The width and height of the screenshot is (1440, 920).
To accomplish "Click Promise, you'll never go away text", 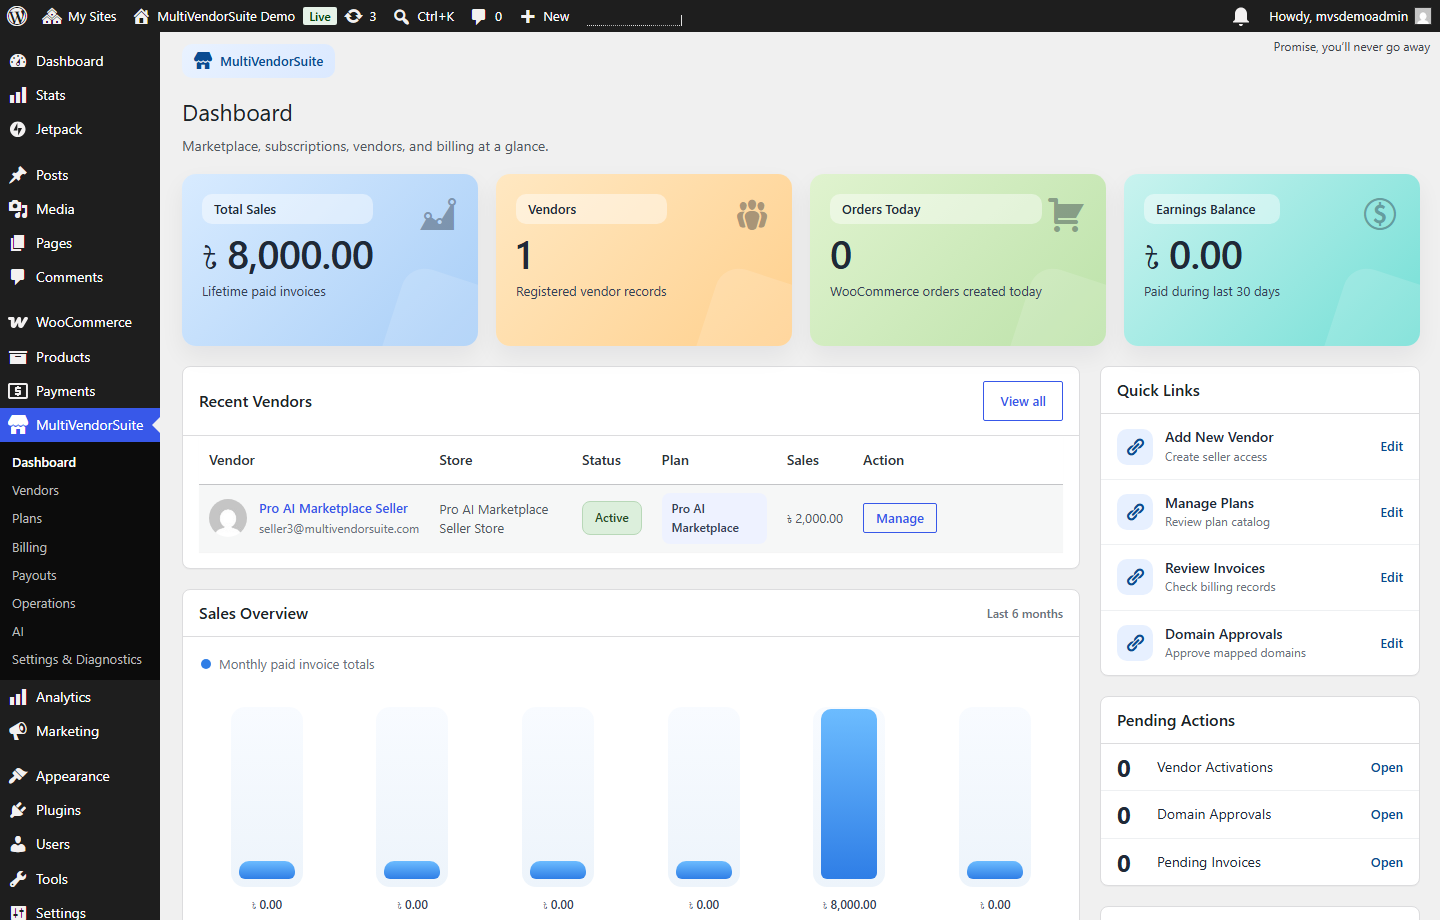I will (x=1351, y=47).
